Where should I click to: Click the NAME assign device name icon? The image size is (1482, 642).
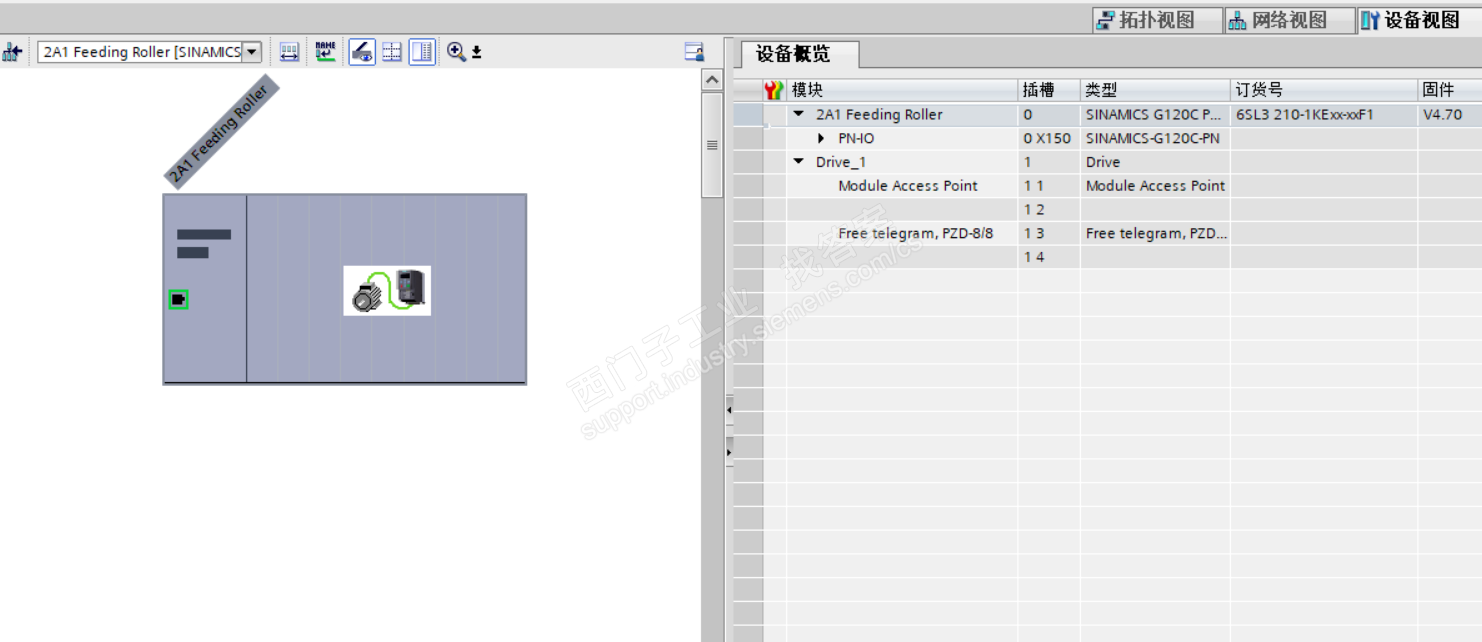[325, 52]
